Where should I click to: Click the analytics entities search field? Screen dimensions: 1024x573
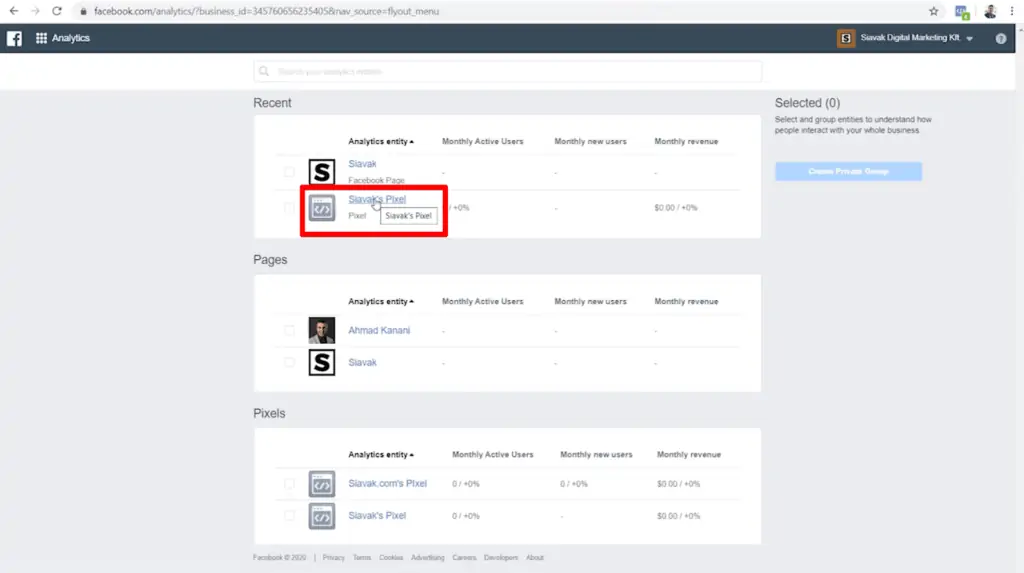pyautogui.click(x=507, y=71)
